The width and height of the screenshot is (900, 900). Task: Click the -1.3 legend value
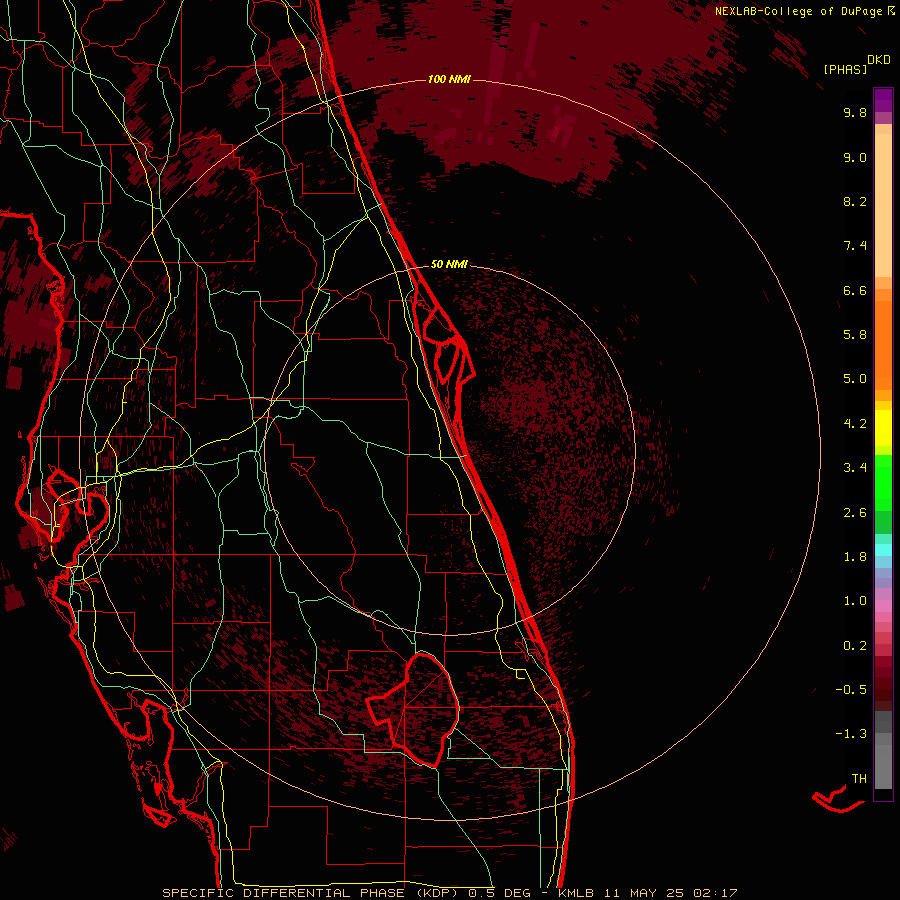click(851, 735)
